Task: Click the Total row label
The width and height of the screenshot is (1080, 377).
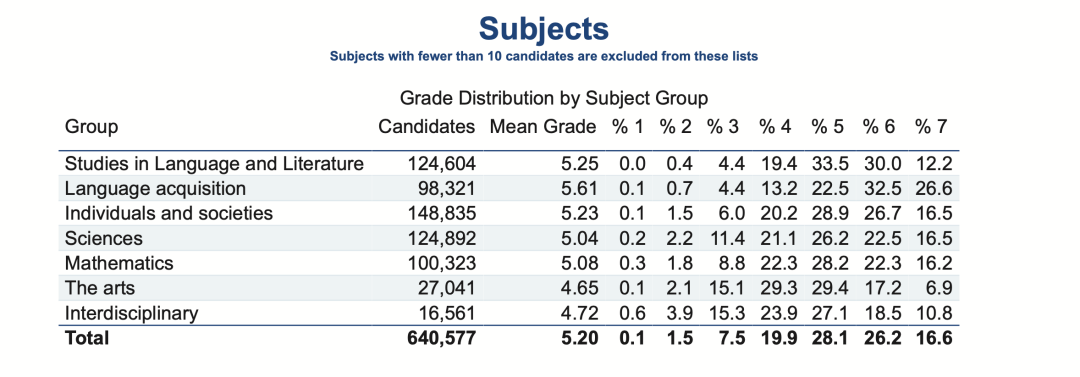Action: click(x=86, y=338)
